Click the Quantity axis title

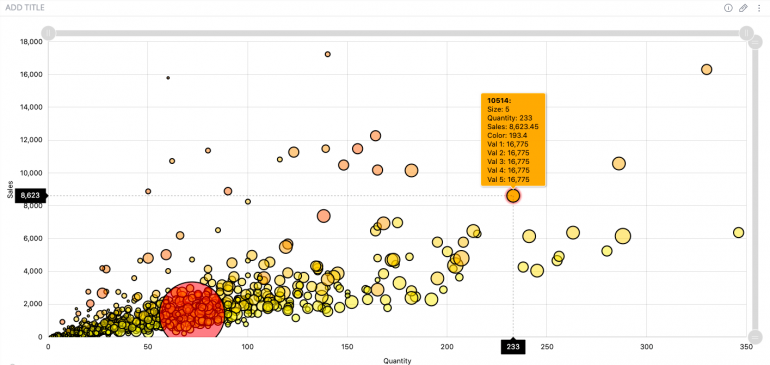397,361
